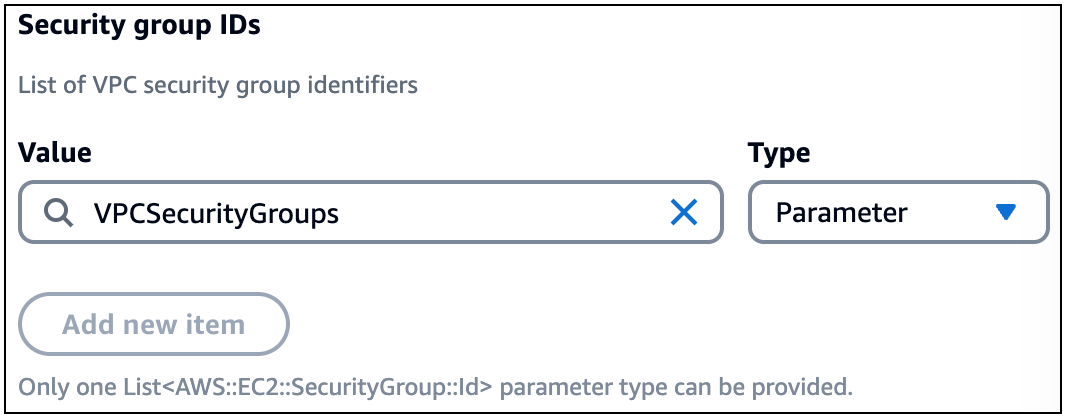Screen dimensions: 1066x418
Task: Click empty space inside the Value search field
Action: (x=500, y=212)
